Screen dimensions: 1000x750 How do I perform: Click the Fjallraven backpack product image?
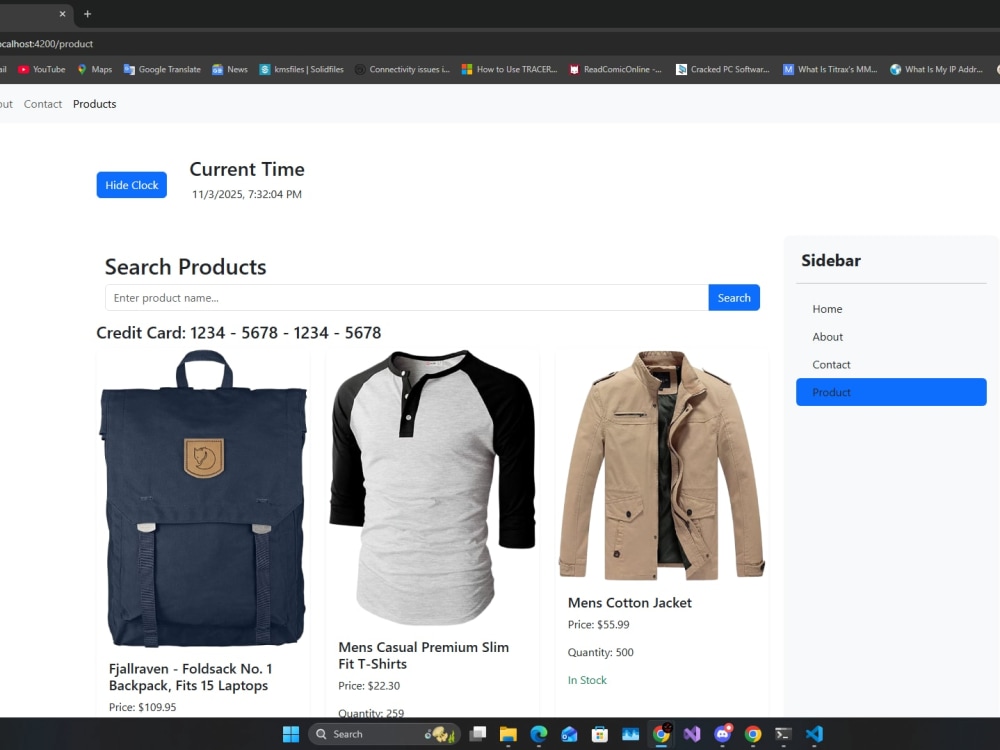203,499
